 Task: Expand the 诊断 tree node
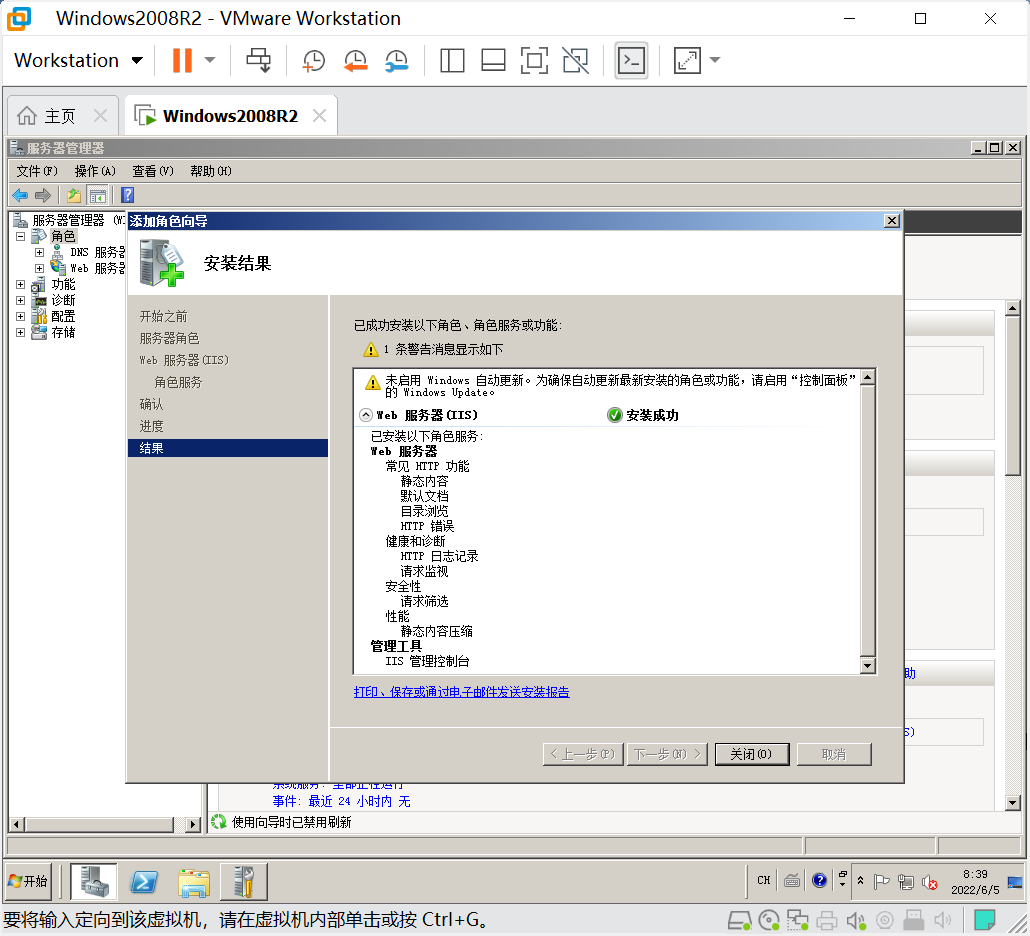pos(20,300)
